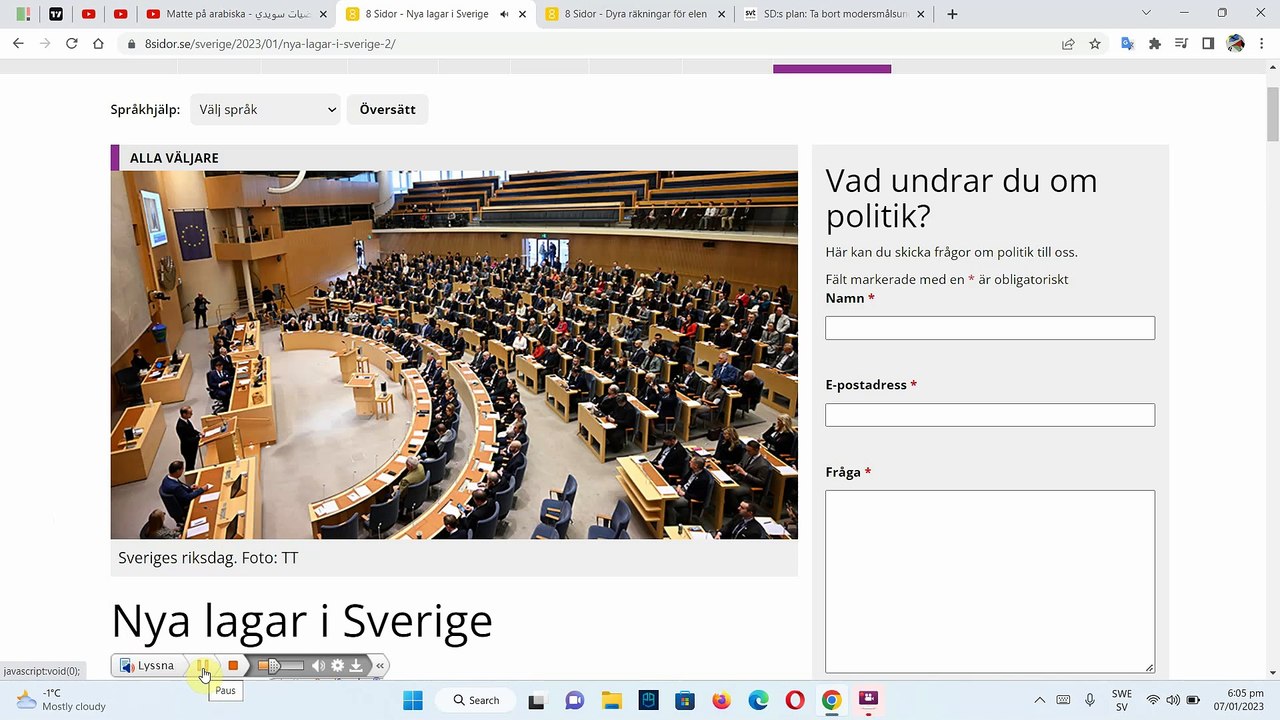Open File Explorer from taskbar

611,700
